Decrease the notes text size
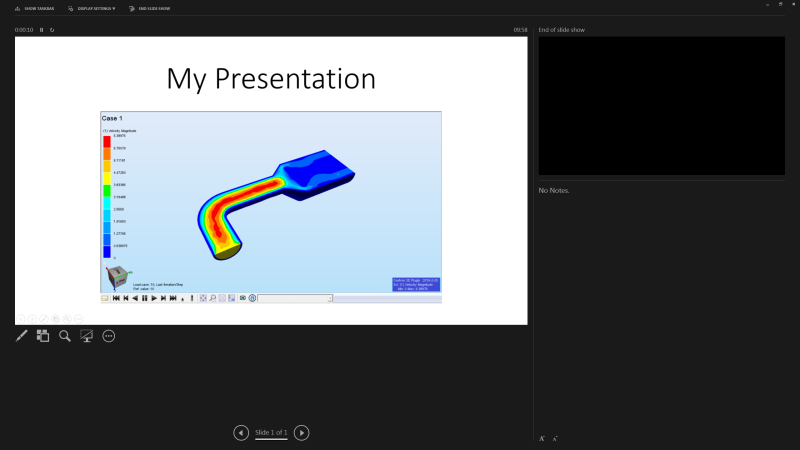Viewport: 800px width, 450px height. point(555,438)
